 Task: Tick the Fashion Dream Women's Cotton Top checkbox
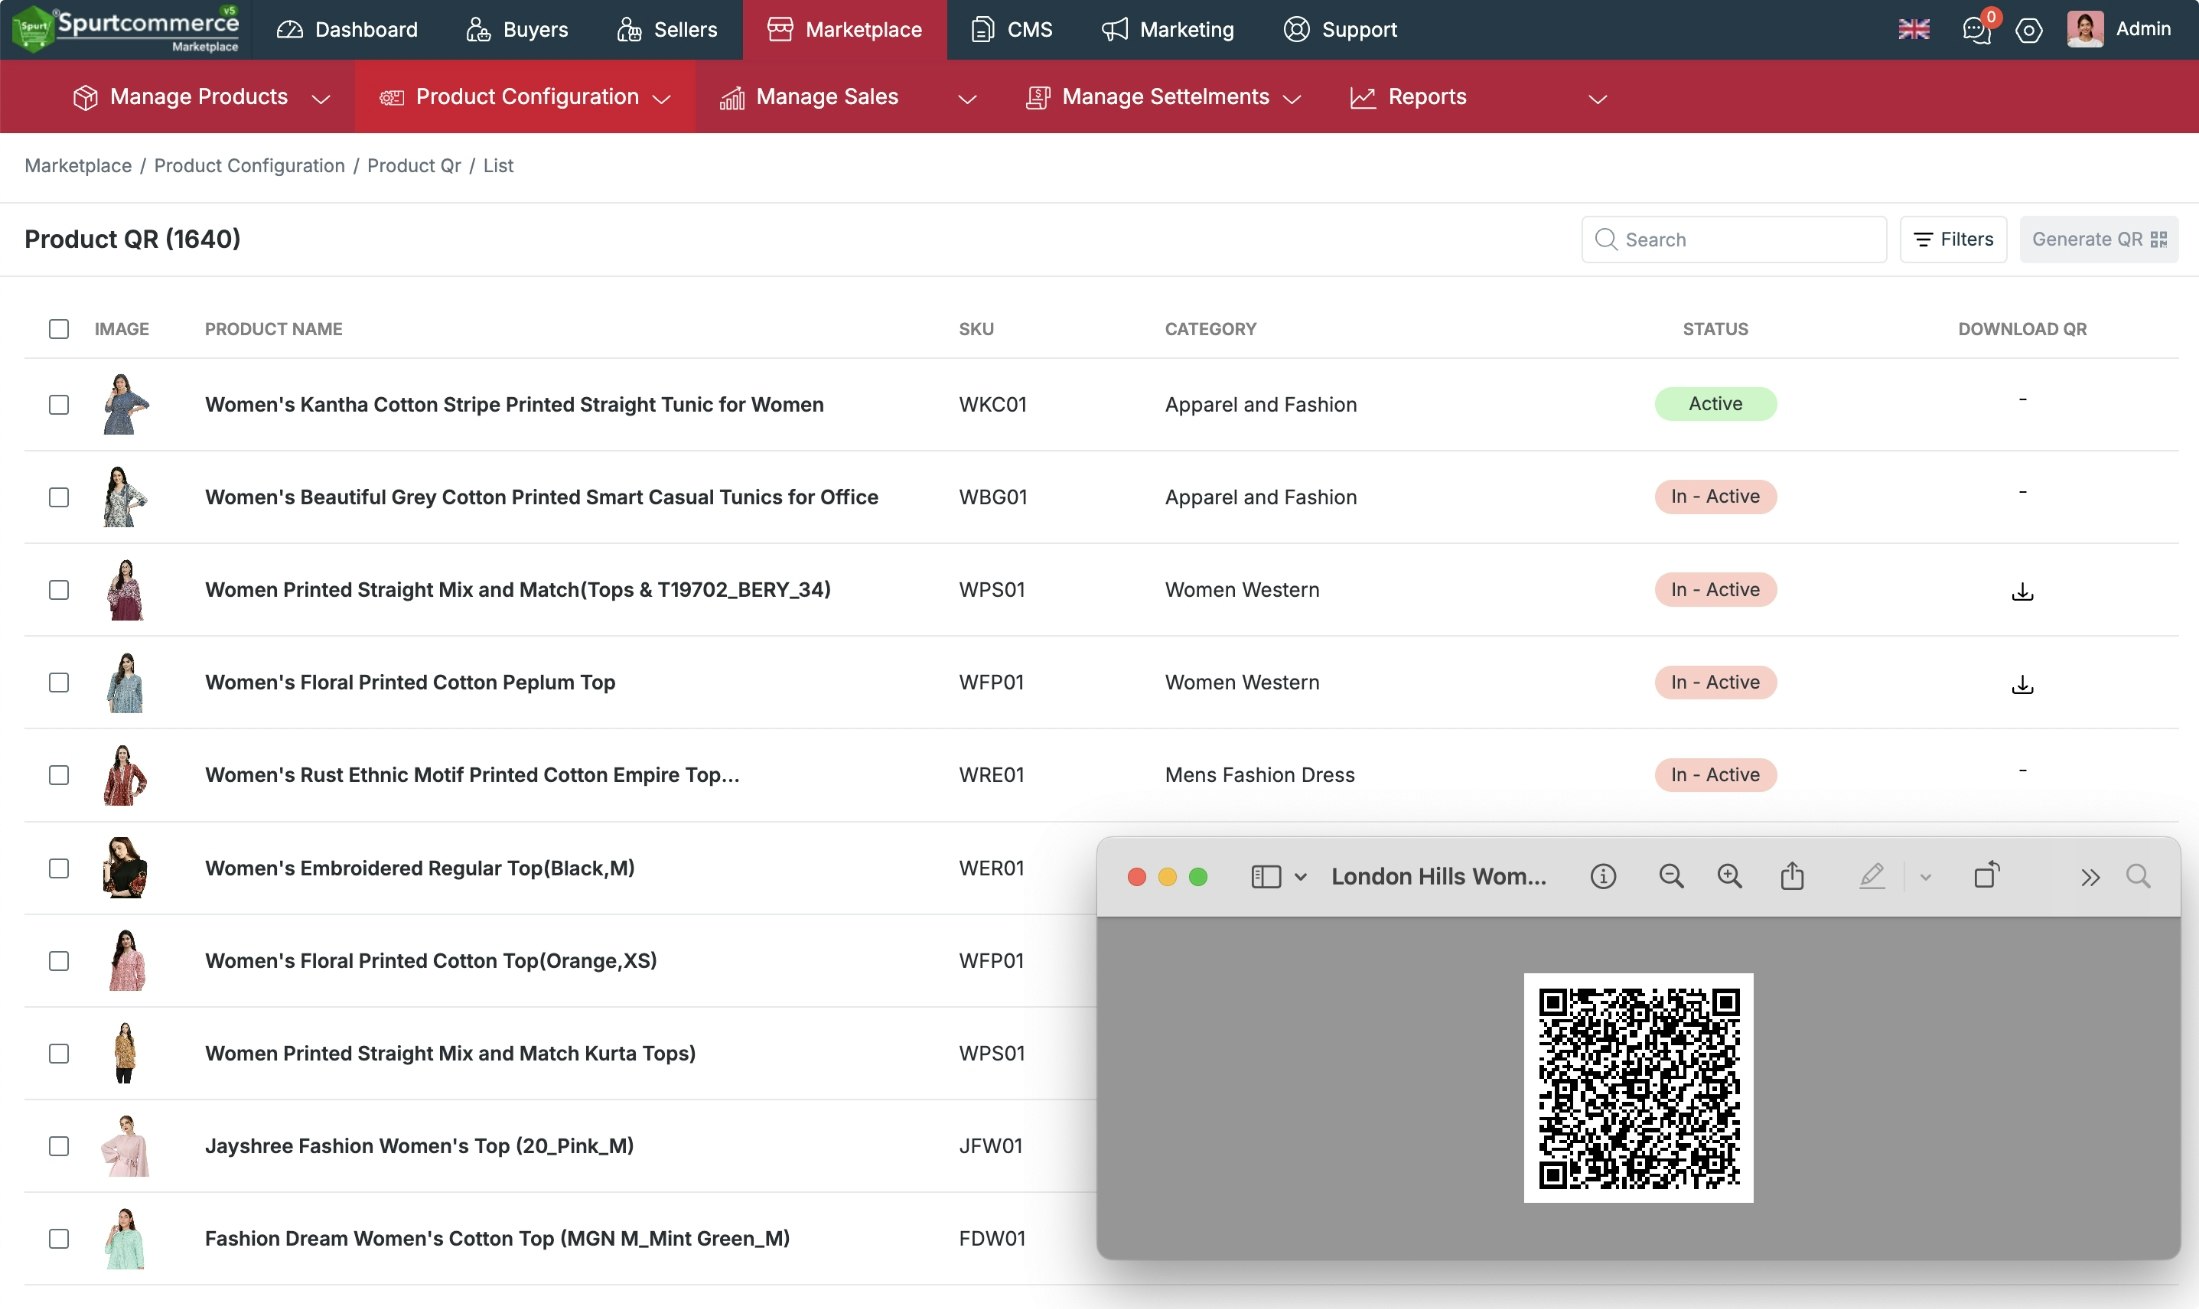[59, 1239]
